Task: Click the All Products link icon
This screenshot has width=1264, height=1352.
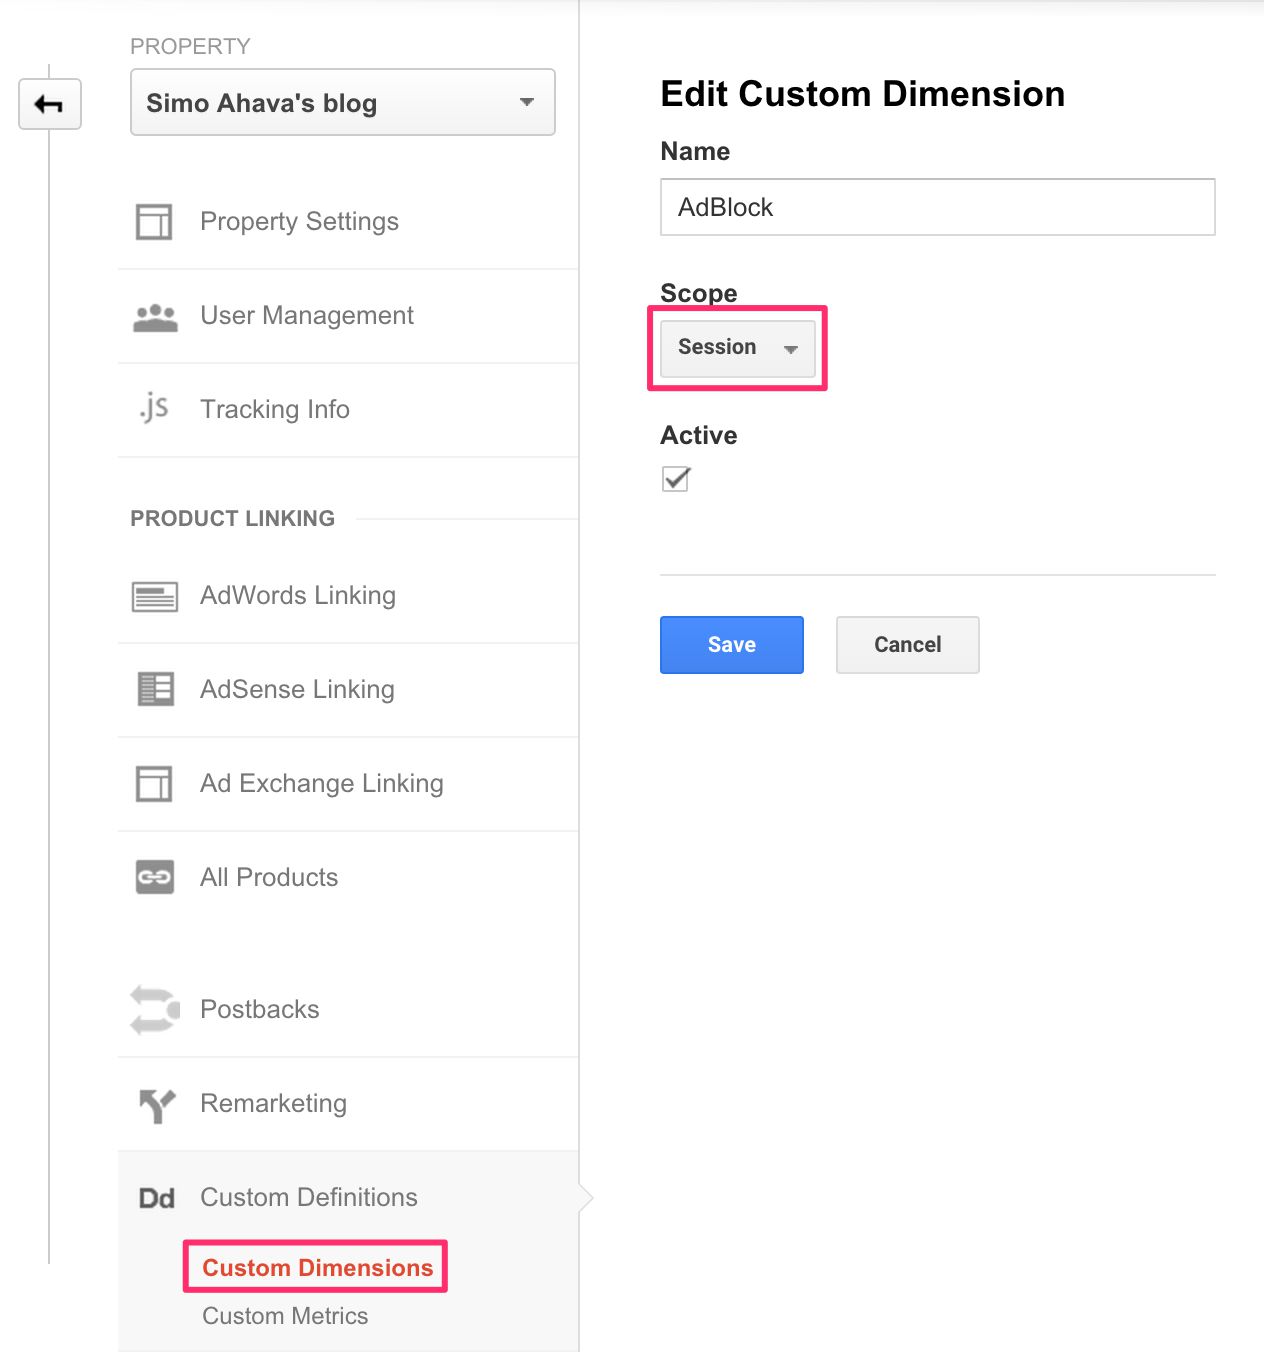Action: tap(155, 877)
